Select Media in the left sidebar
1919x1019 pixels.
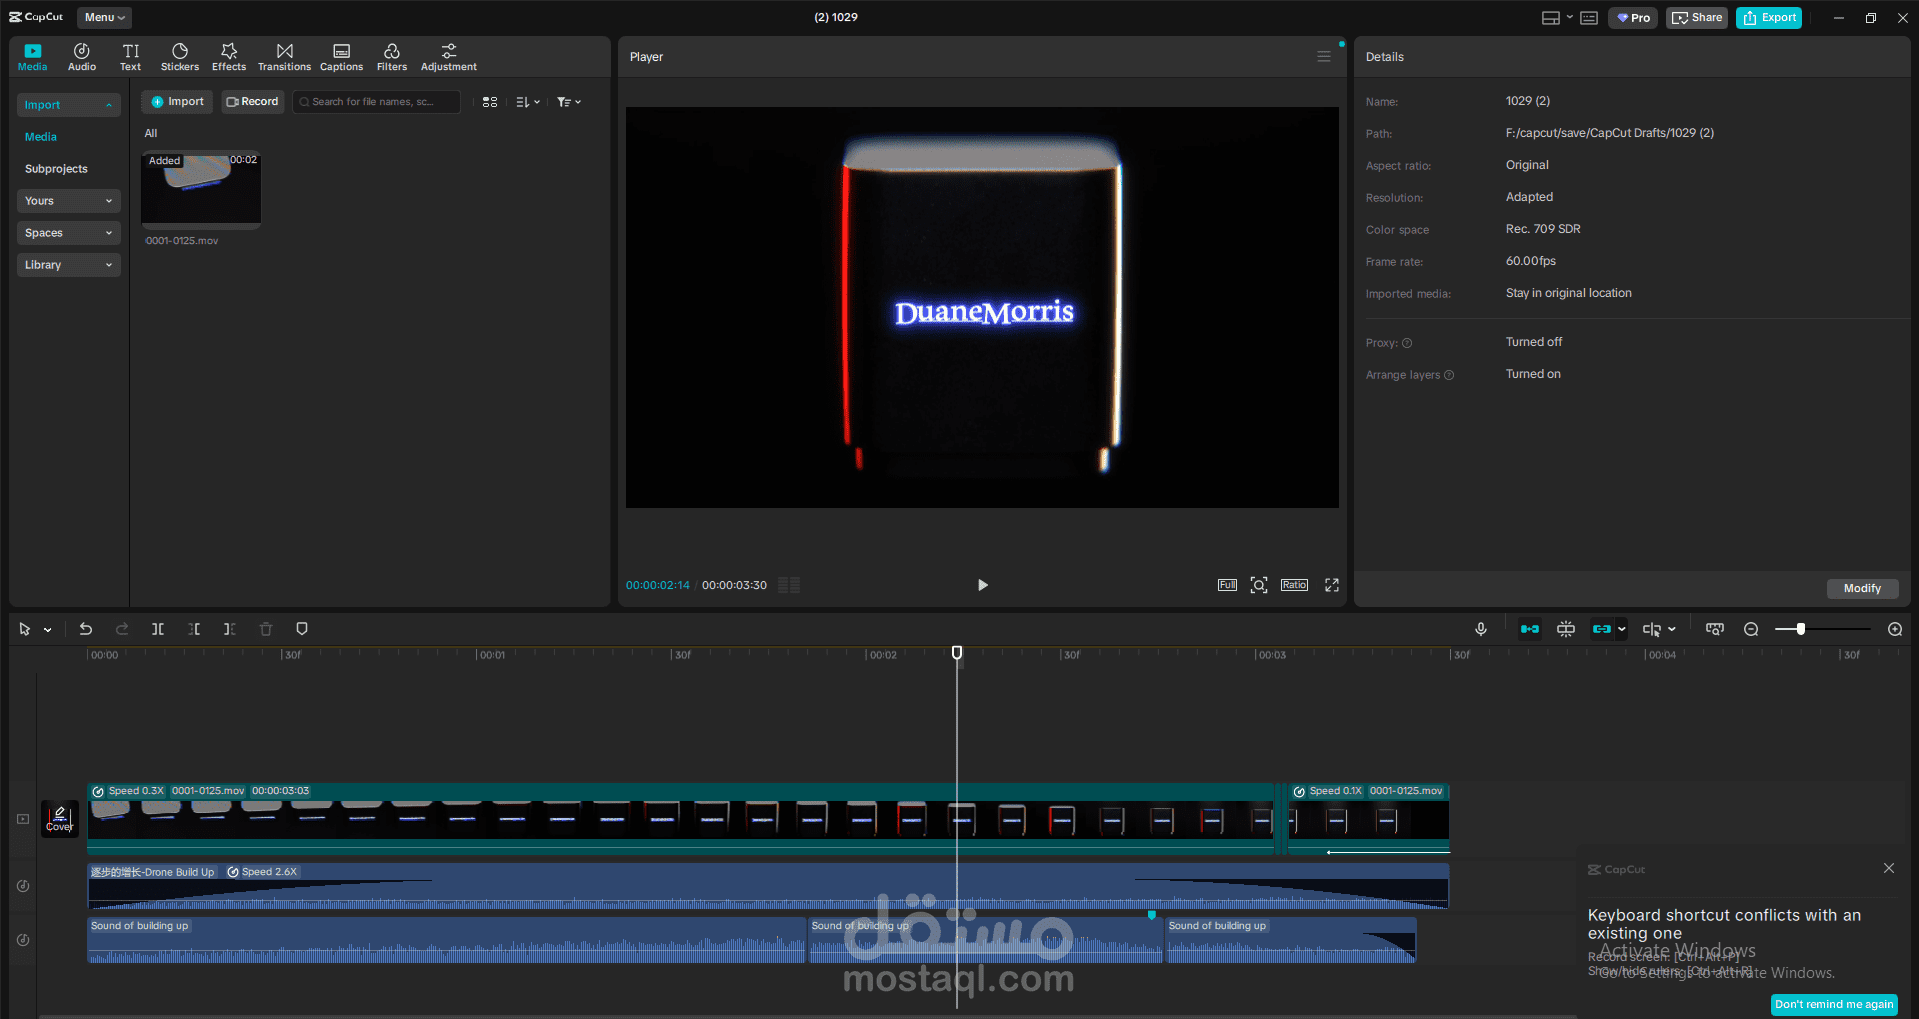click(41, 137)
